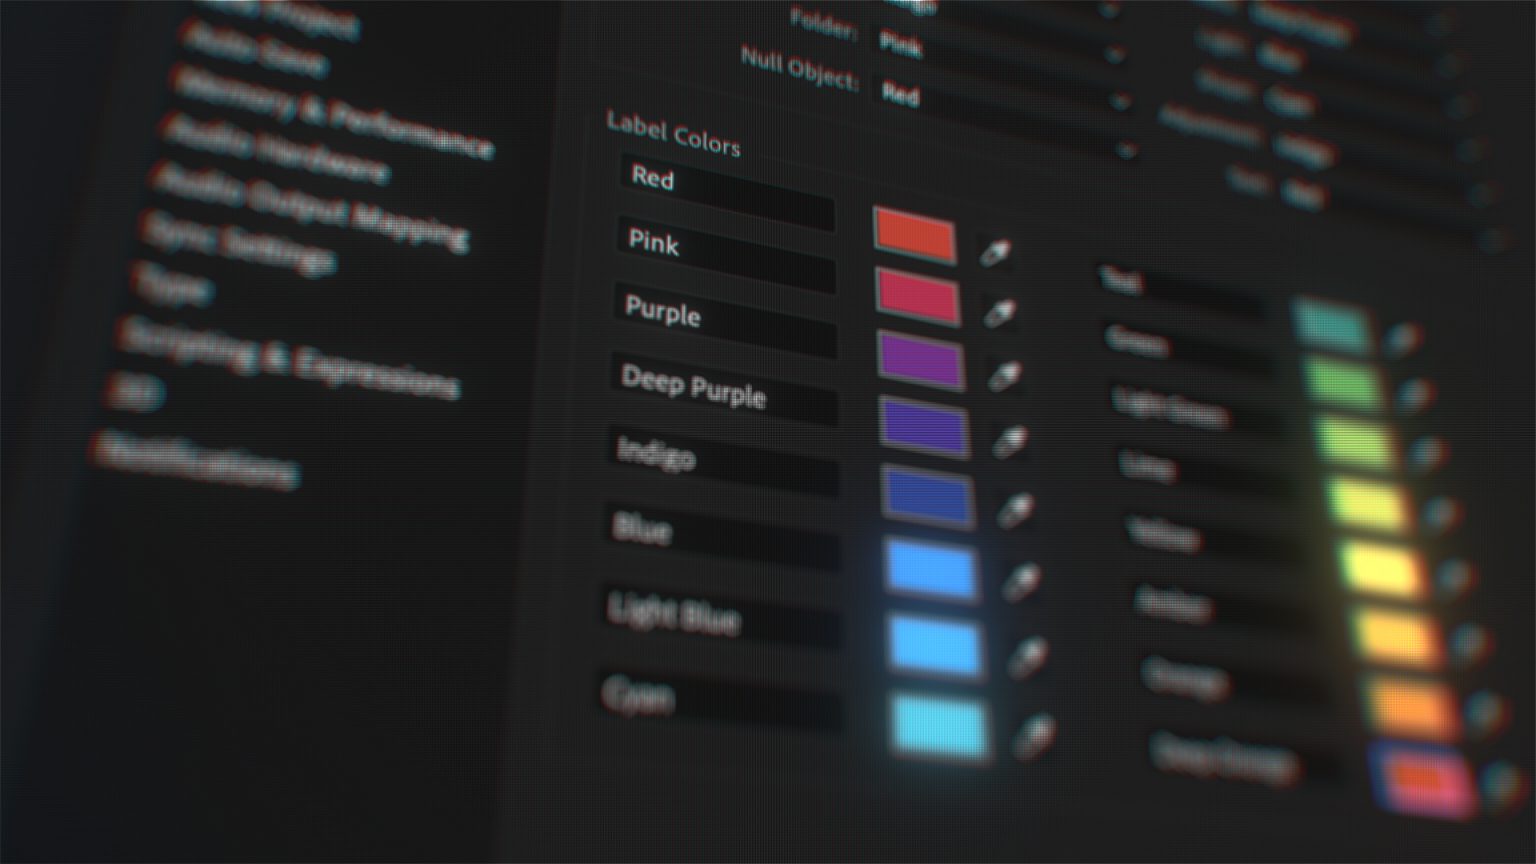Choose the eyedropper for the Light Blue label
The height and width of the screenshot is (864, 1536).
(1027, 657)
